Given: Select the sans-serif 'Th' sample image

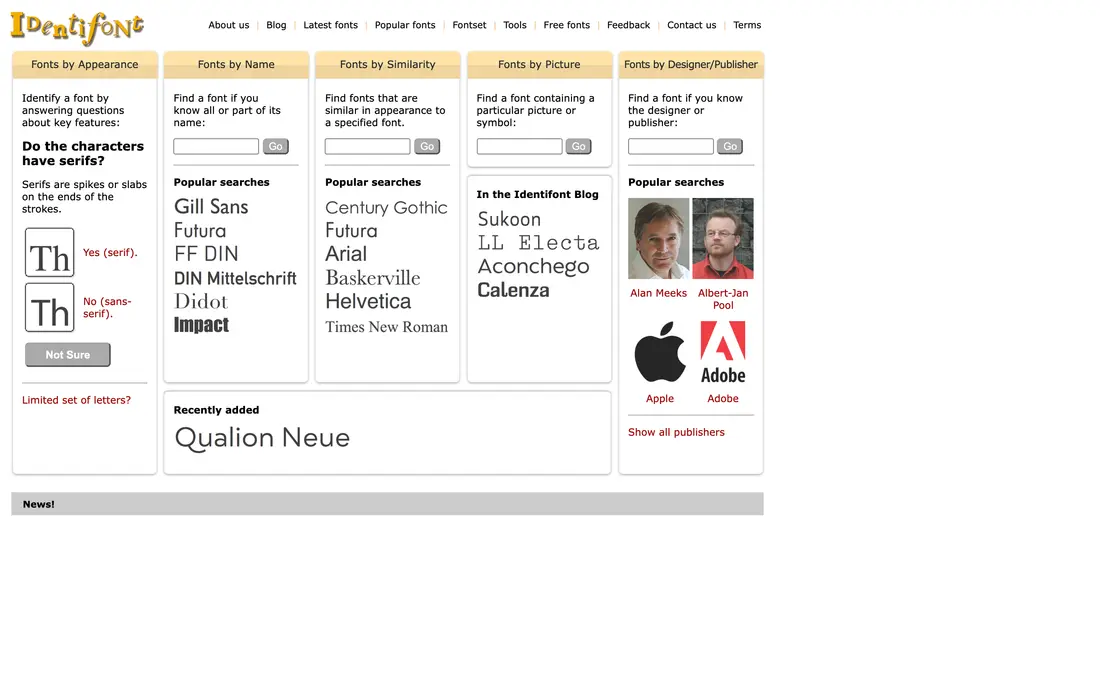Looking at the screenshot, I should (x=49, y=307).
